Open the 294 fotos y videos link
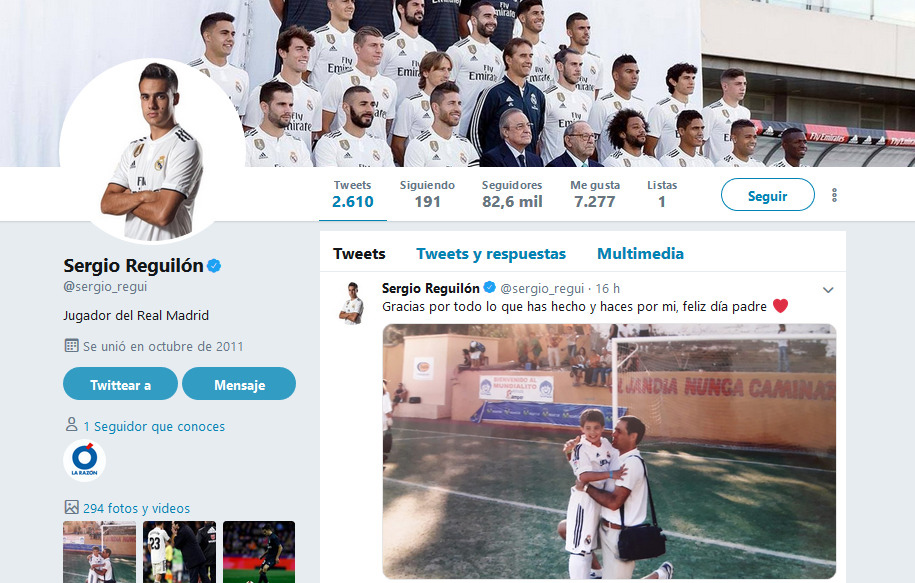915x583 pixels. tap(137, 508)
